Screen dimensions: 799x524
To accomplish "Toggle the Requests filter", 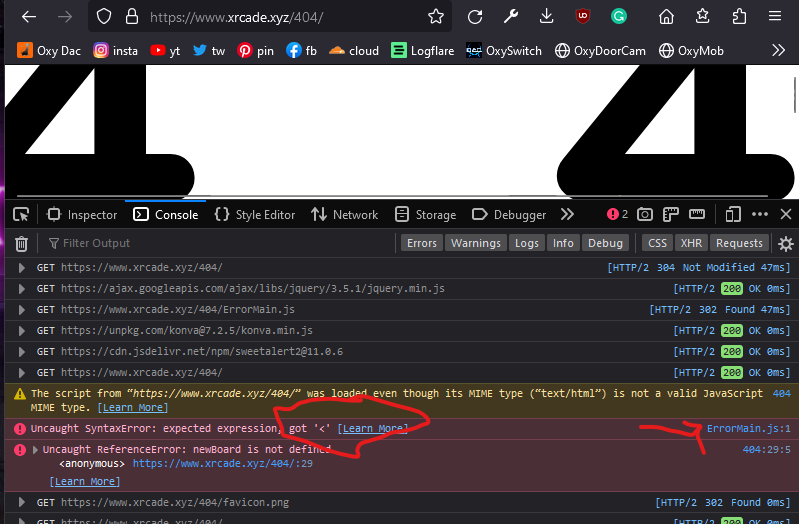I will (x=739, y=243).
